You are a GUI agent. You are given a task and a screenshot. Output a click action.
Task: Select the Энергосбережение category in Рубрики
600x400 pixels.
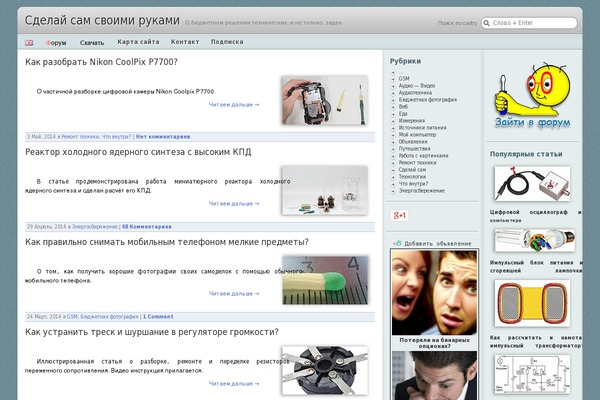pos(422,191)
